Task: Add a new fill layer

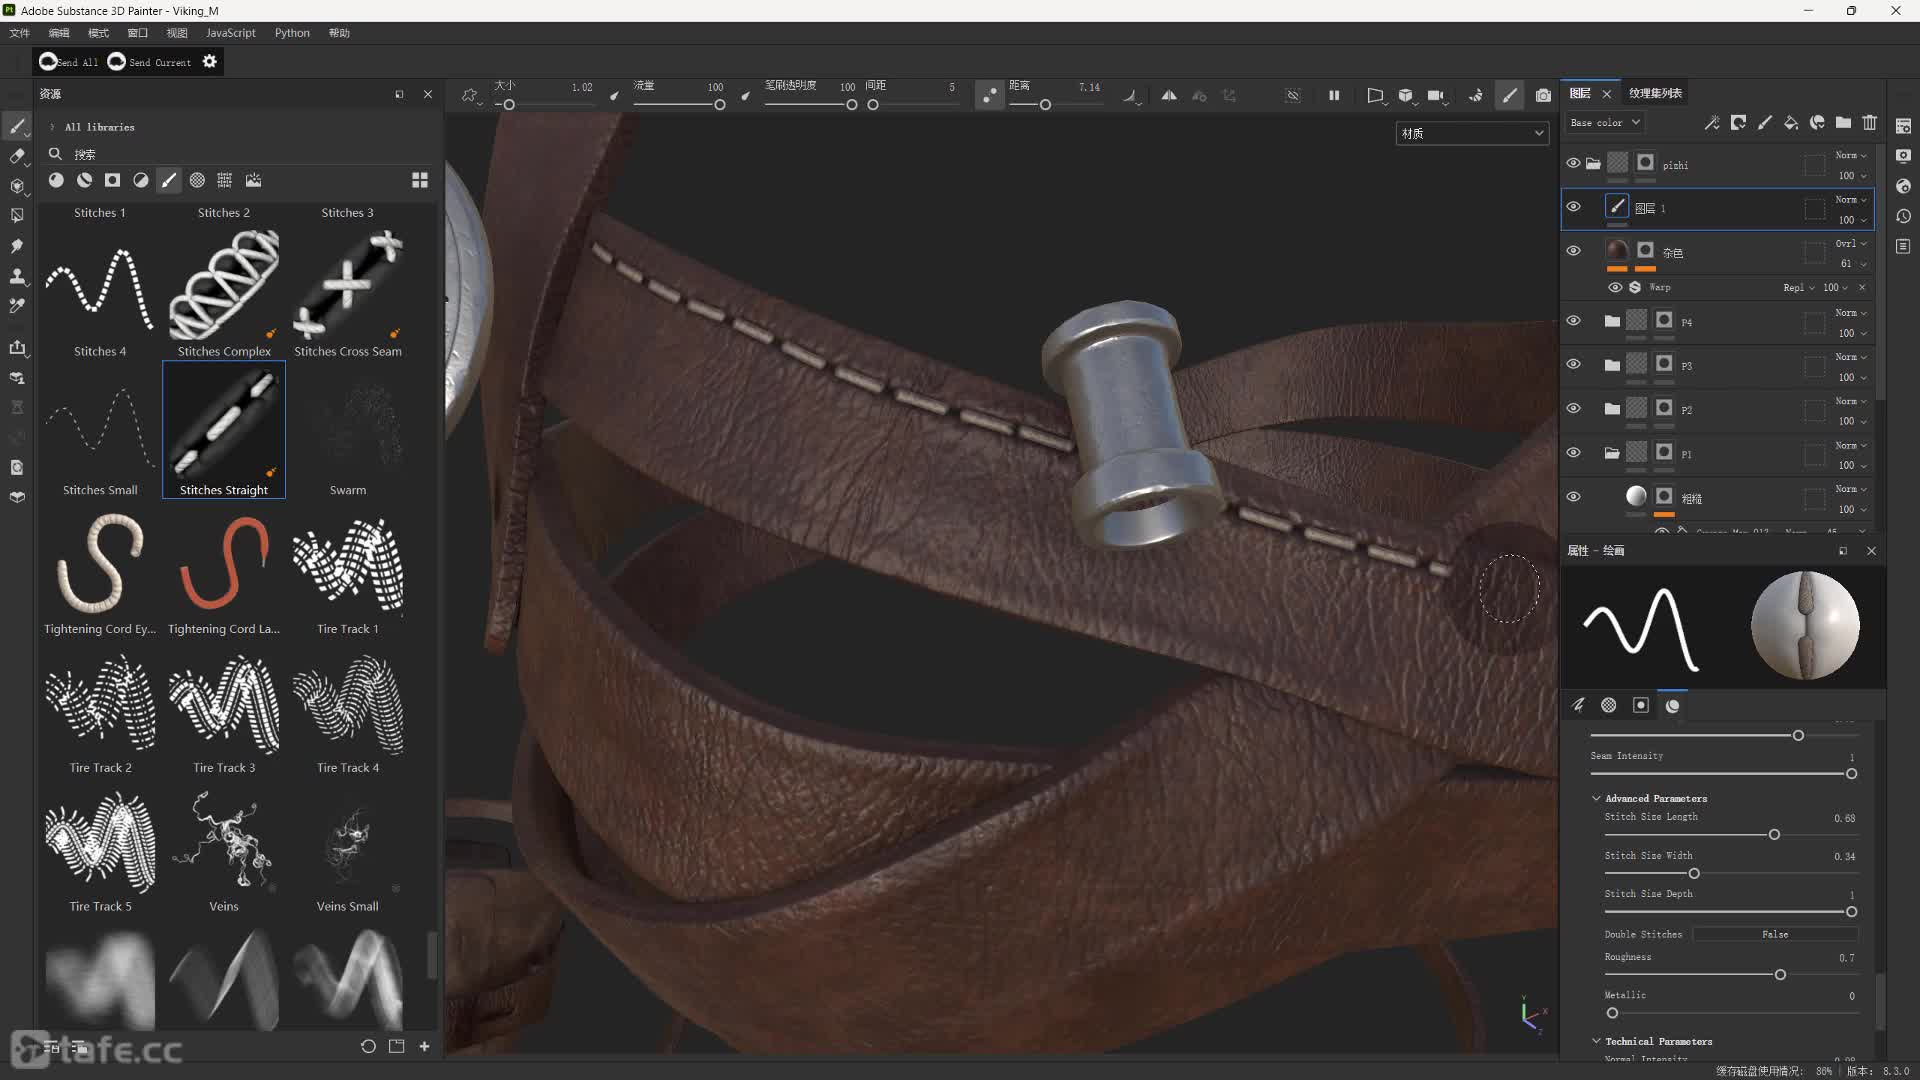Action: (1791, 122)
